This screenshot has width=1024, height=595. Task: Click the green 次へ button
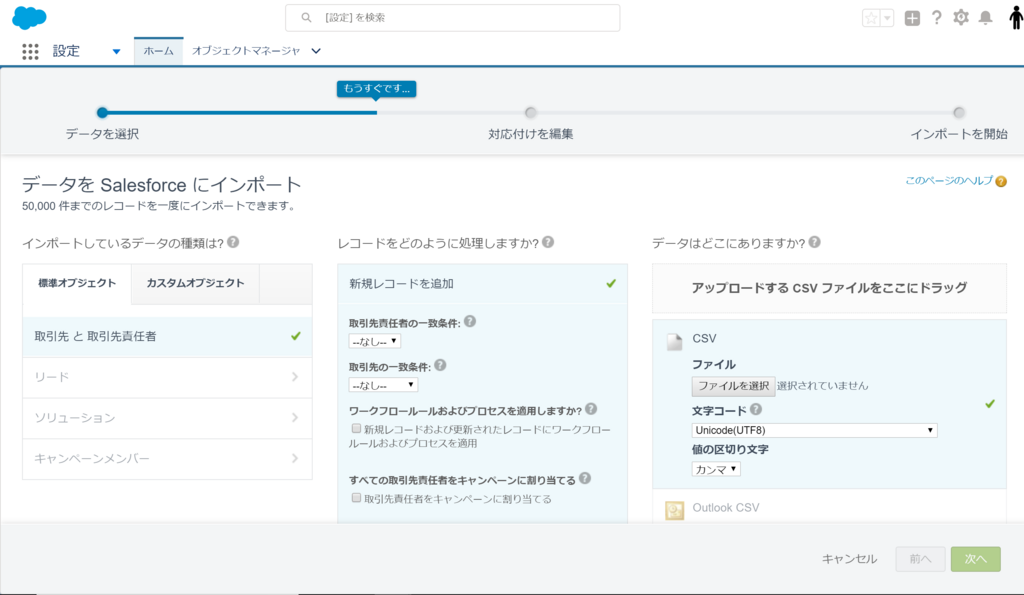pos(976,559)
